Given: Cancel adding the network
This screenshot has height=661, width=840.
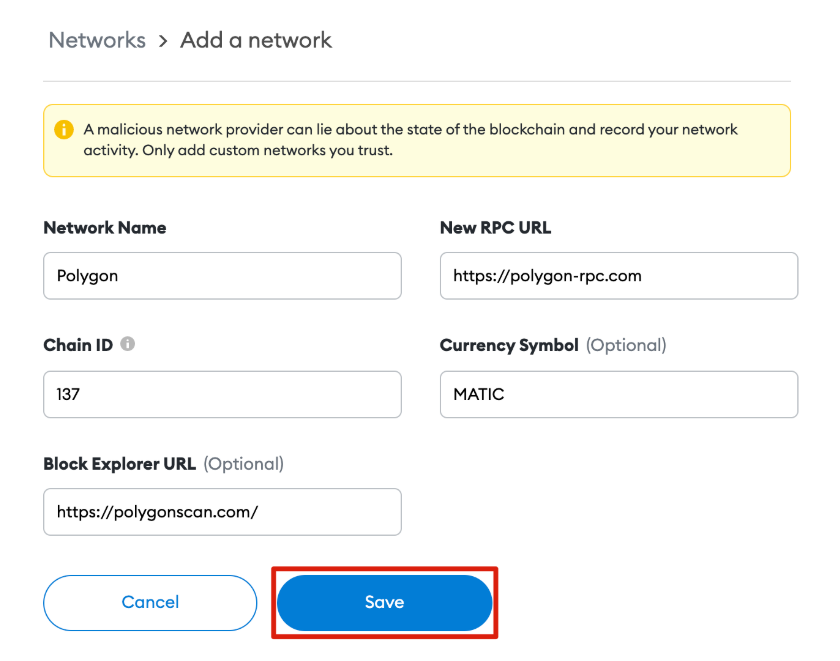Looking at the screenshot, I should point(150,602).
